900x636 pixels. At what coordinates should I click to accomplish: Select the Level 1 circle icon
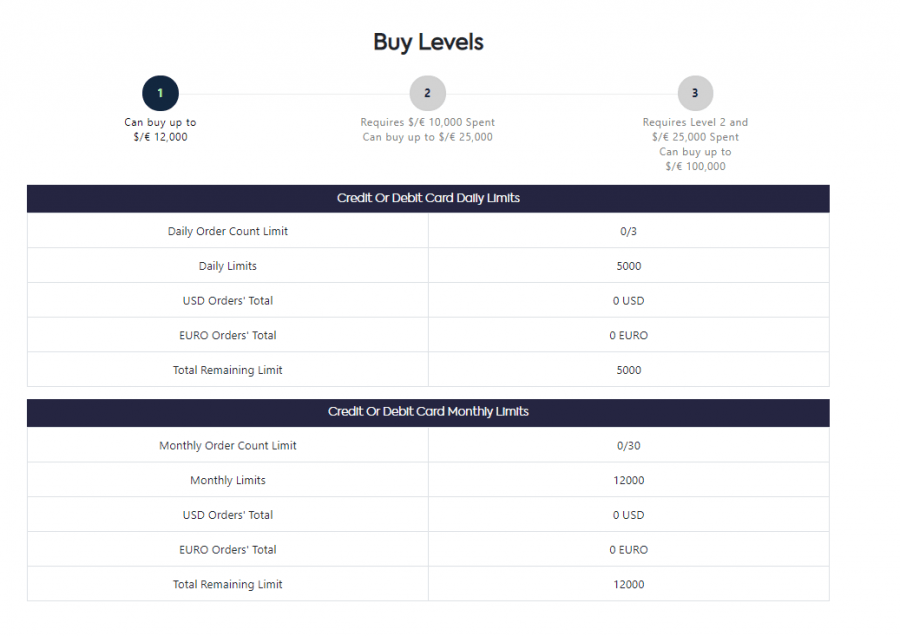coord(160,92)
